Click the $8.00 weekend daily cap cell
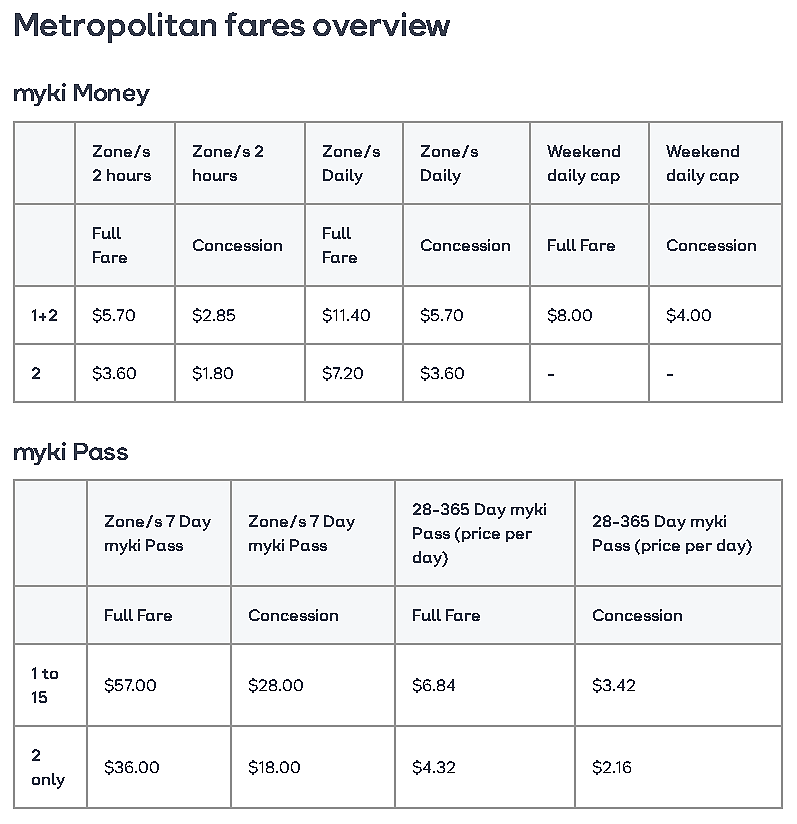 pos(589,315)
